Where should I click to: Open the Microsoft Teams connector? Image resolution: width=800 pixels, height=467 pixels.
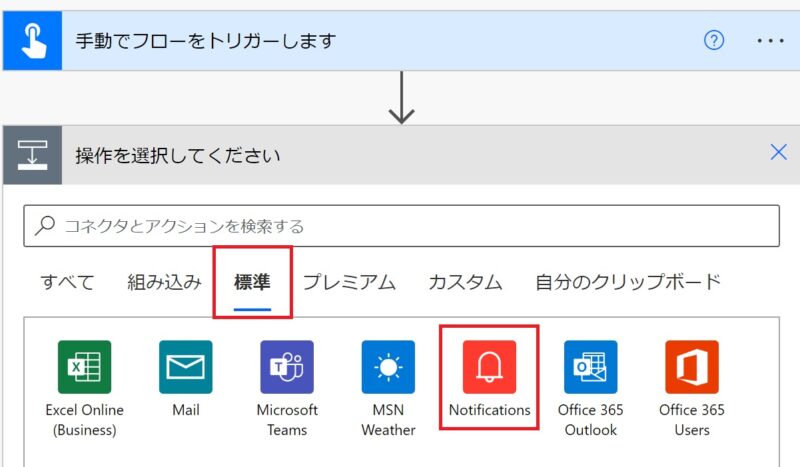[287, 367]
